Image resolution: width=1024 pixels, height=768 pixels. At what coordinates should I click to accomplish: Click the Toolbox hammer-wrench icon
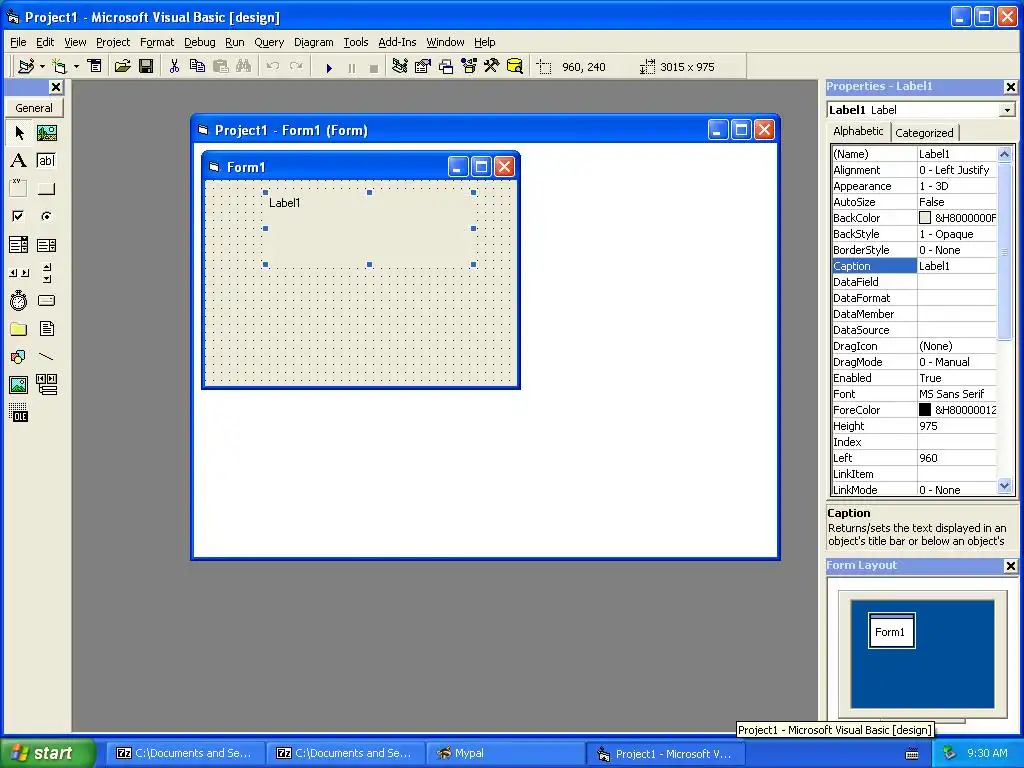click(491, 67)
